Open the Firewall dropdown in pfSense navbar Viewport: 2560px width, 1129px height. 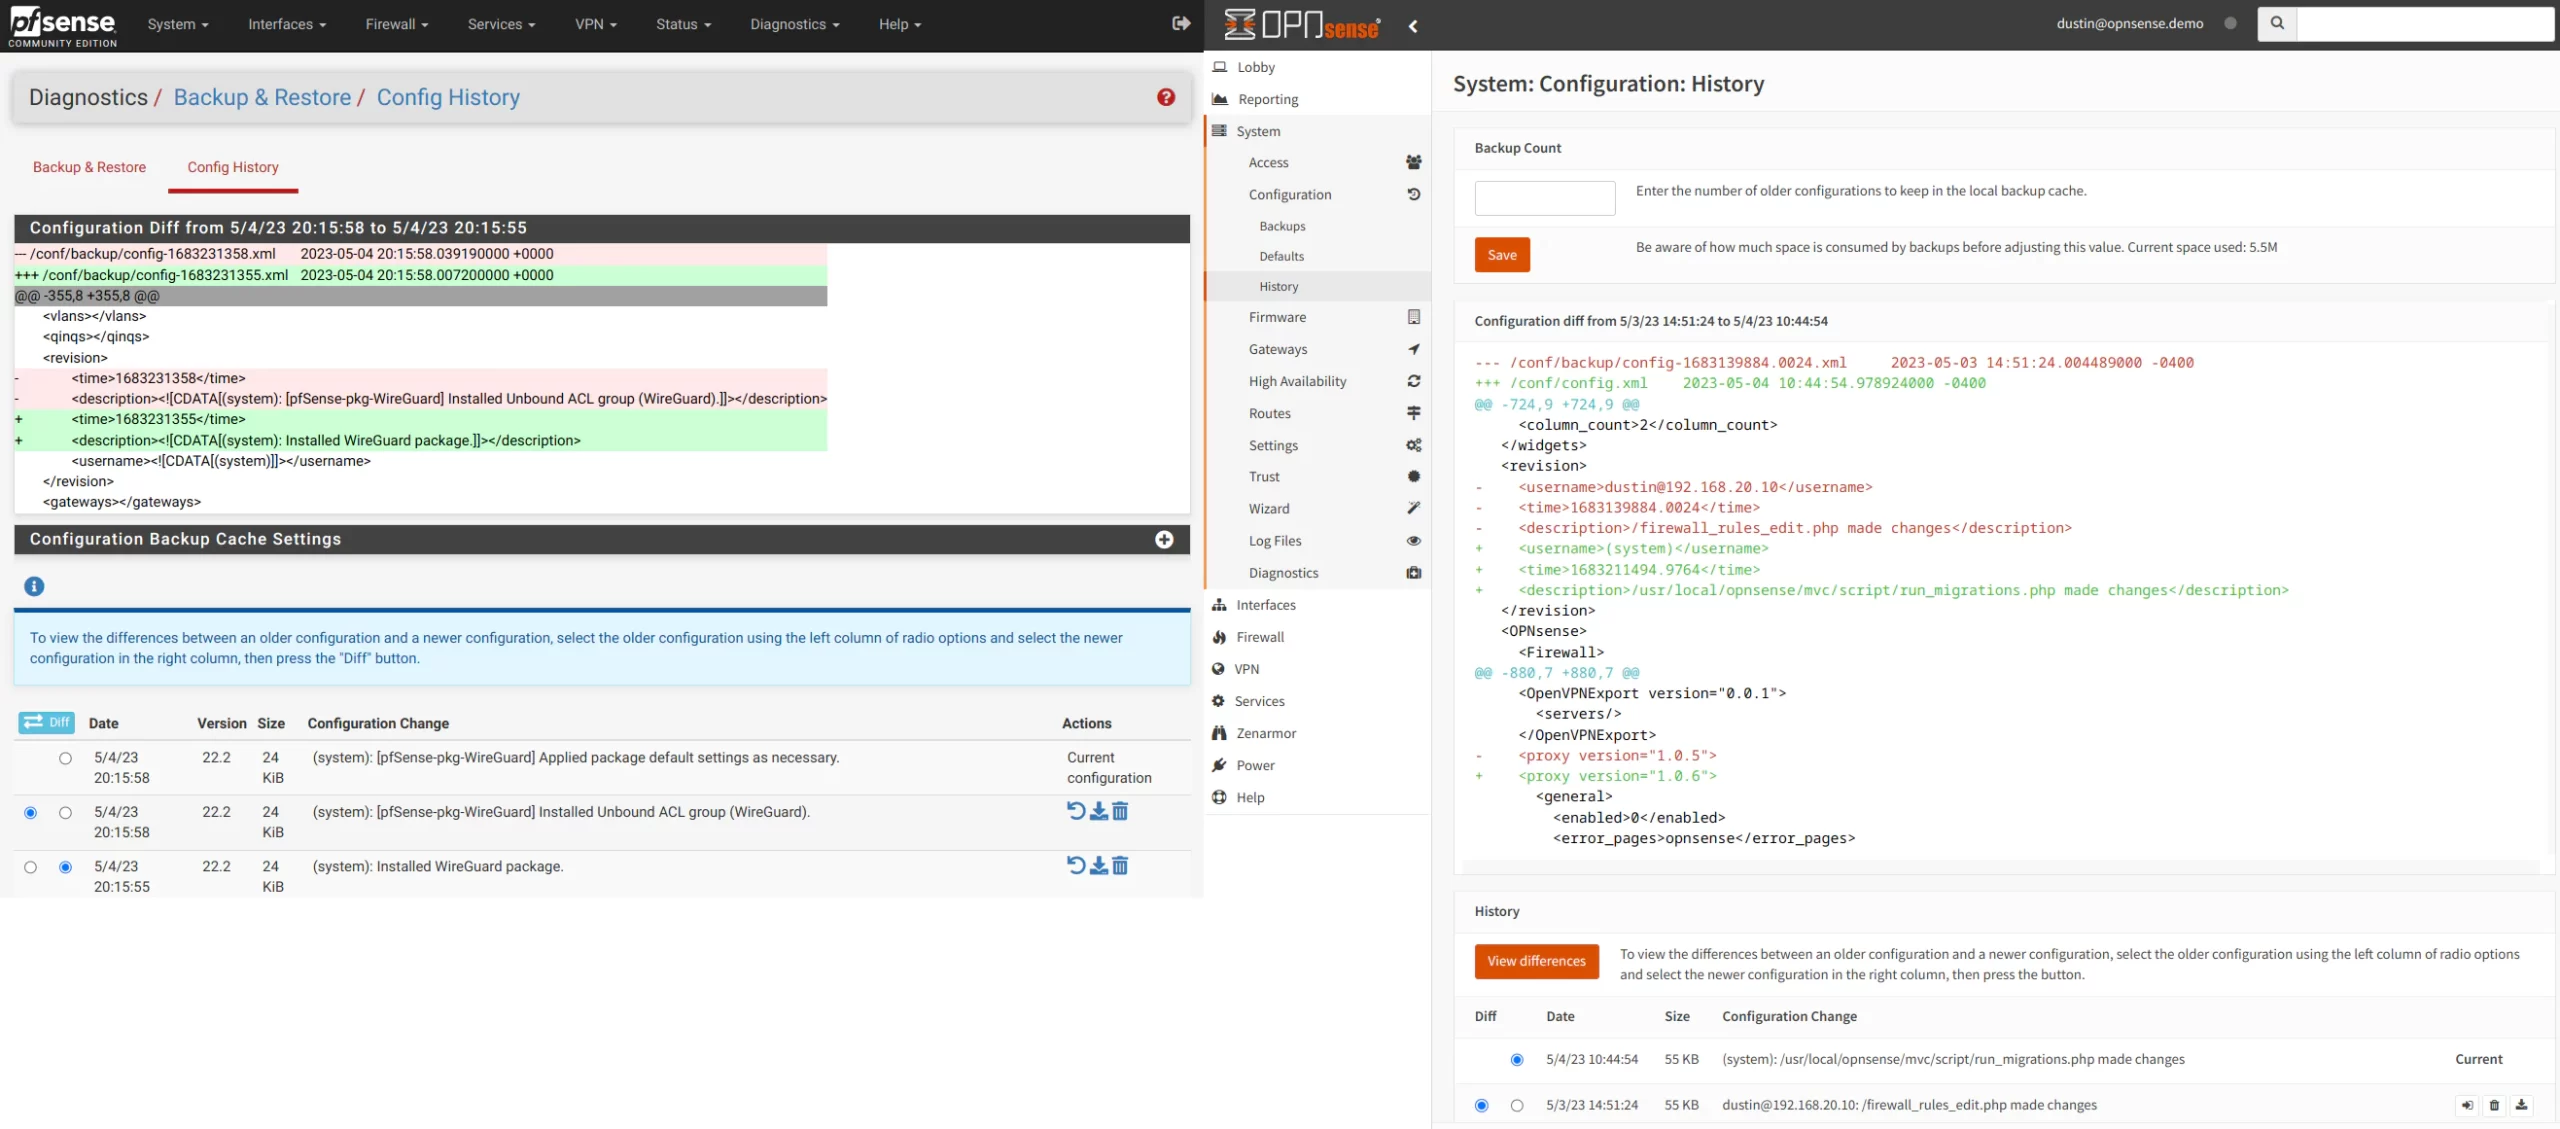pos(396,24)
